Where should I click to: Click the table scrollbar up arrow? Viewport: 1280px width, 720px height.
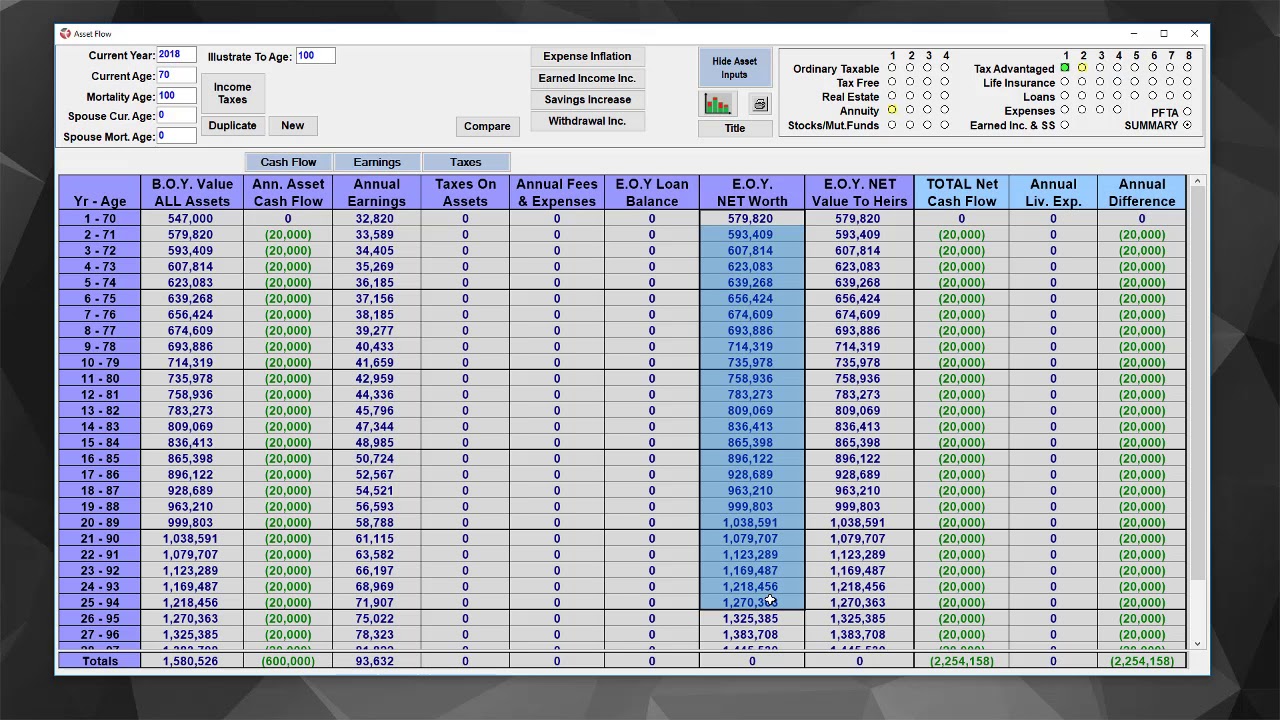point(1197,182)
